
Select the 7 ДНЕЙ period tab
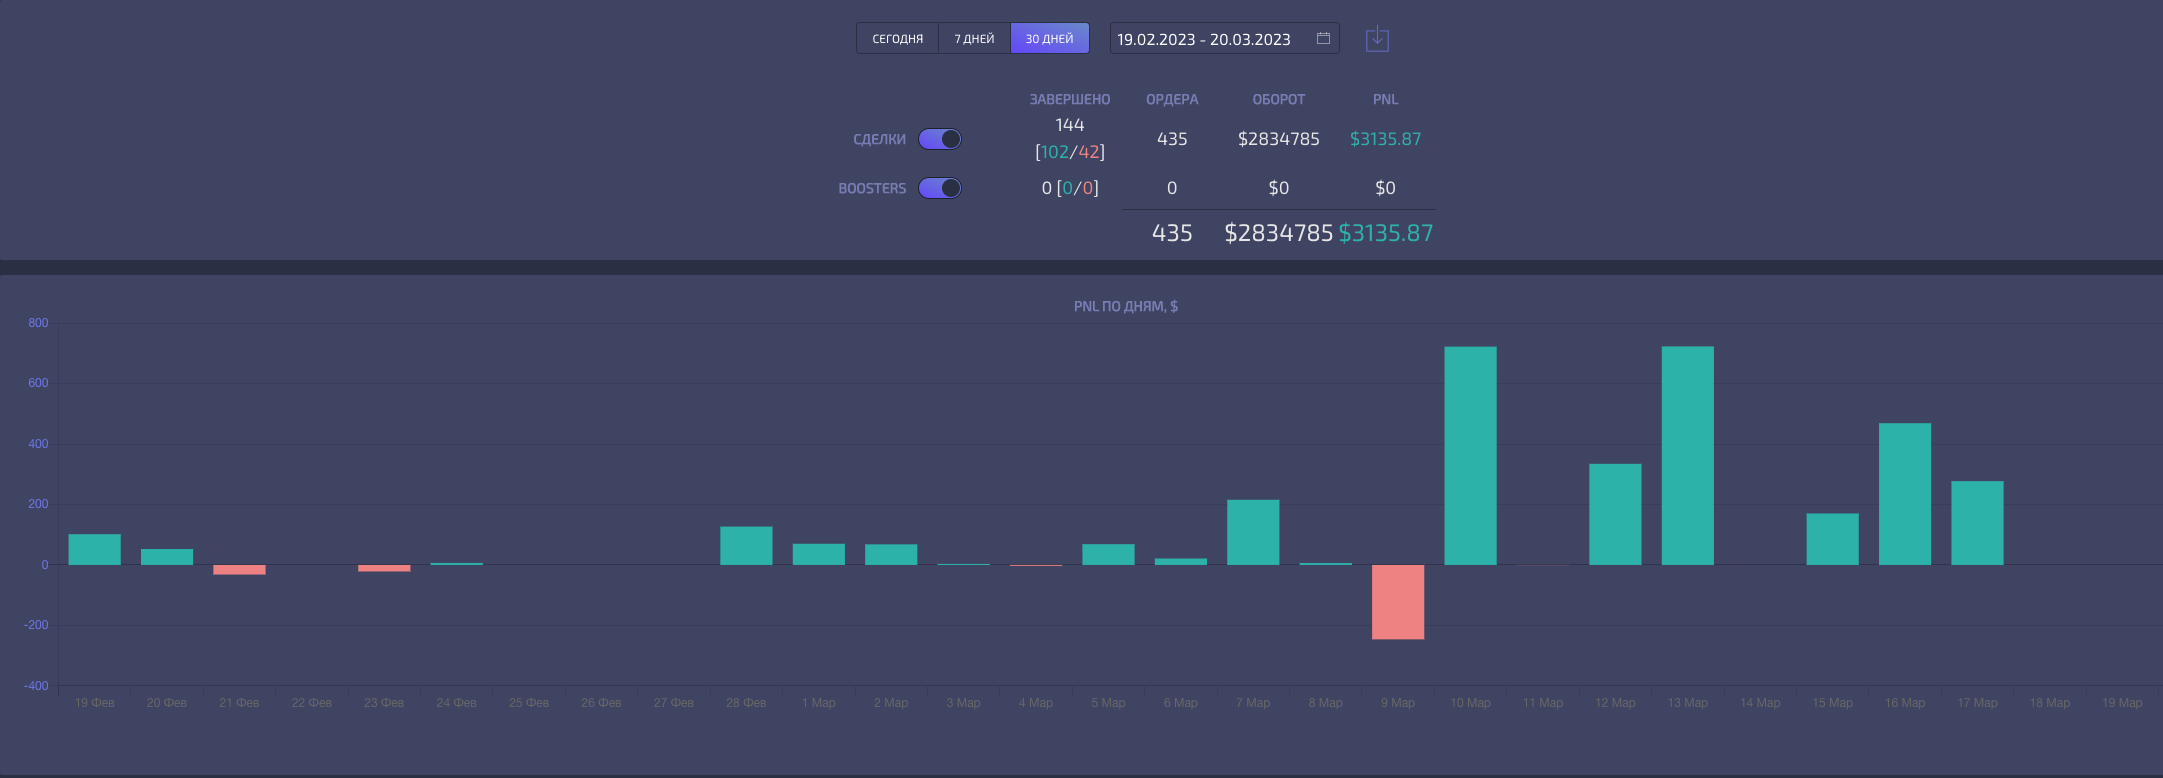click(974, 38)
